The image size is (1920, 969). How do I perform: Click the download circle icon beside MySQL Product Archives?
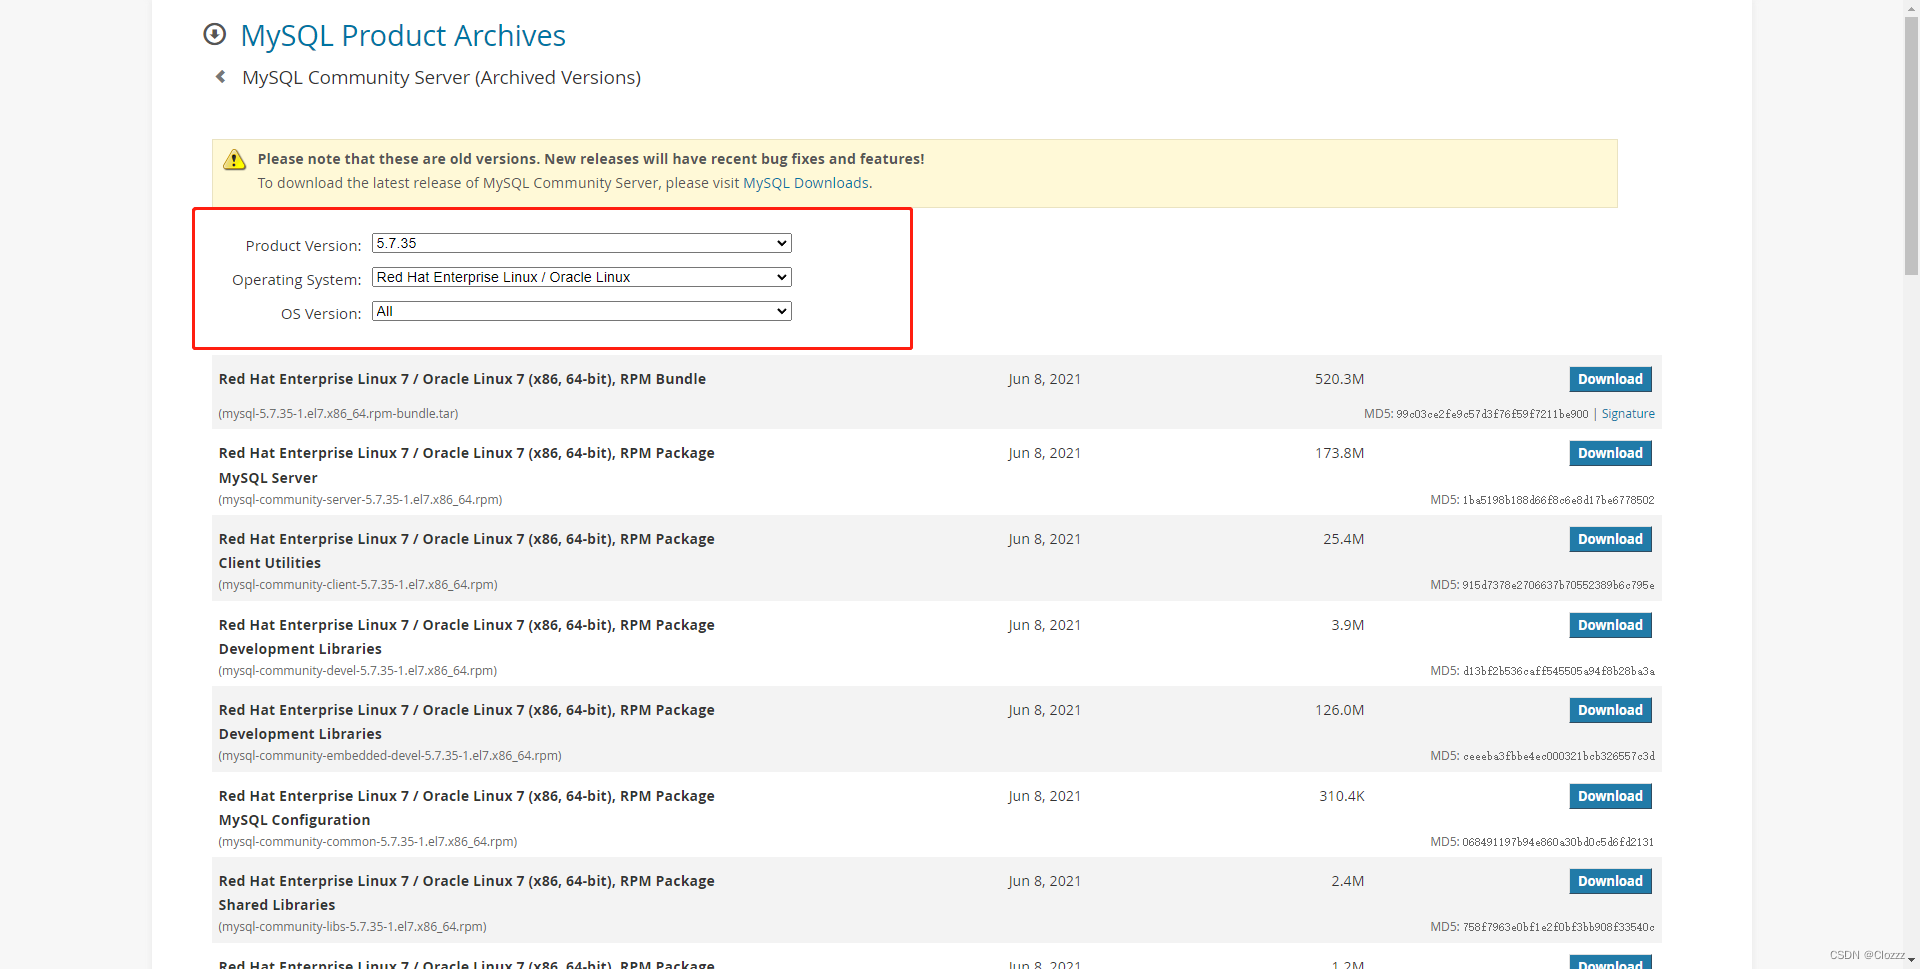point(214,35)
